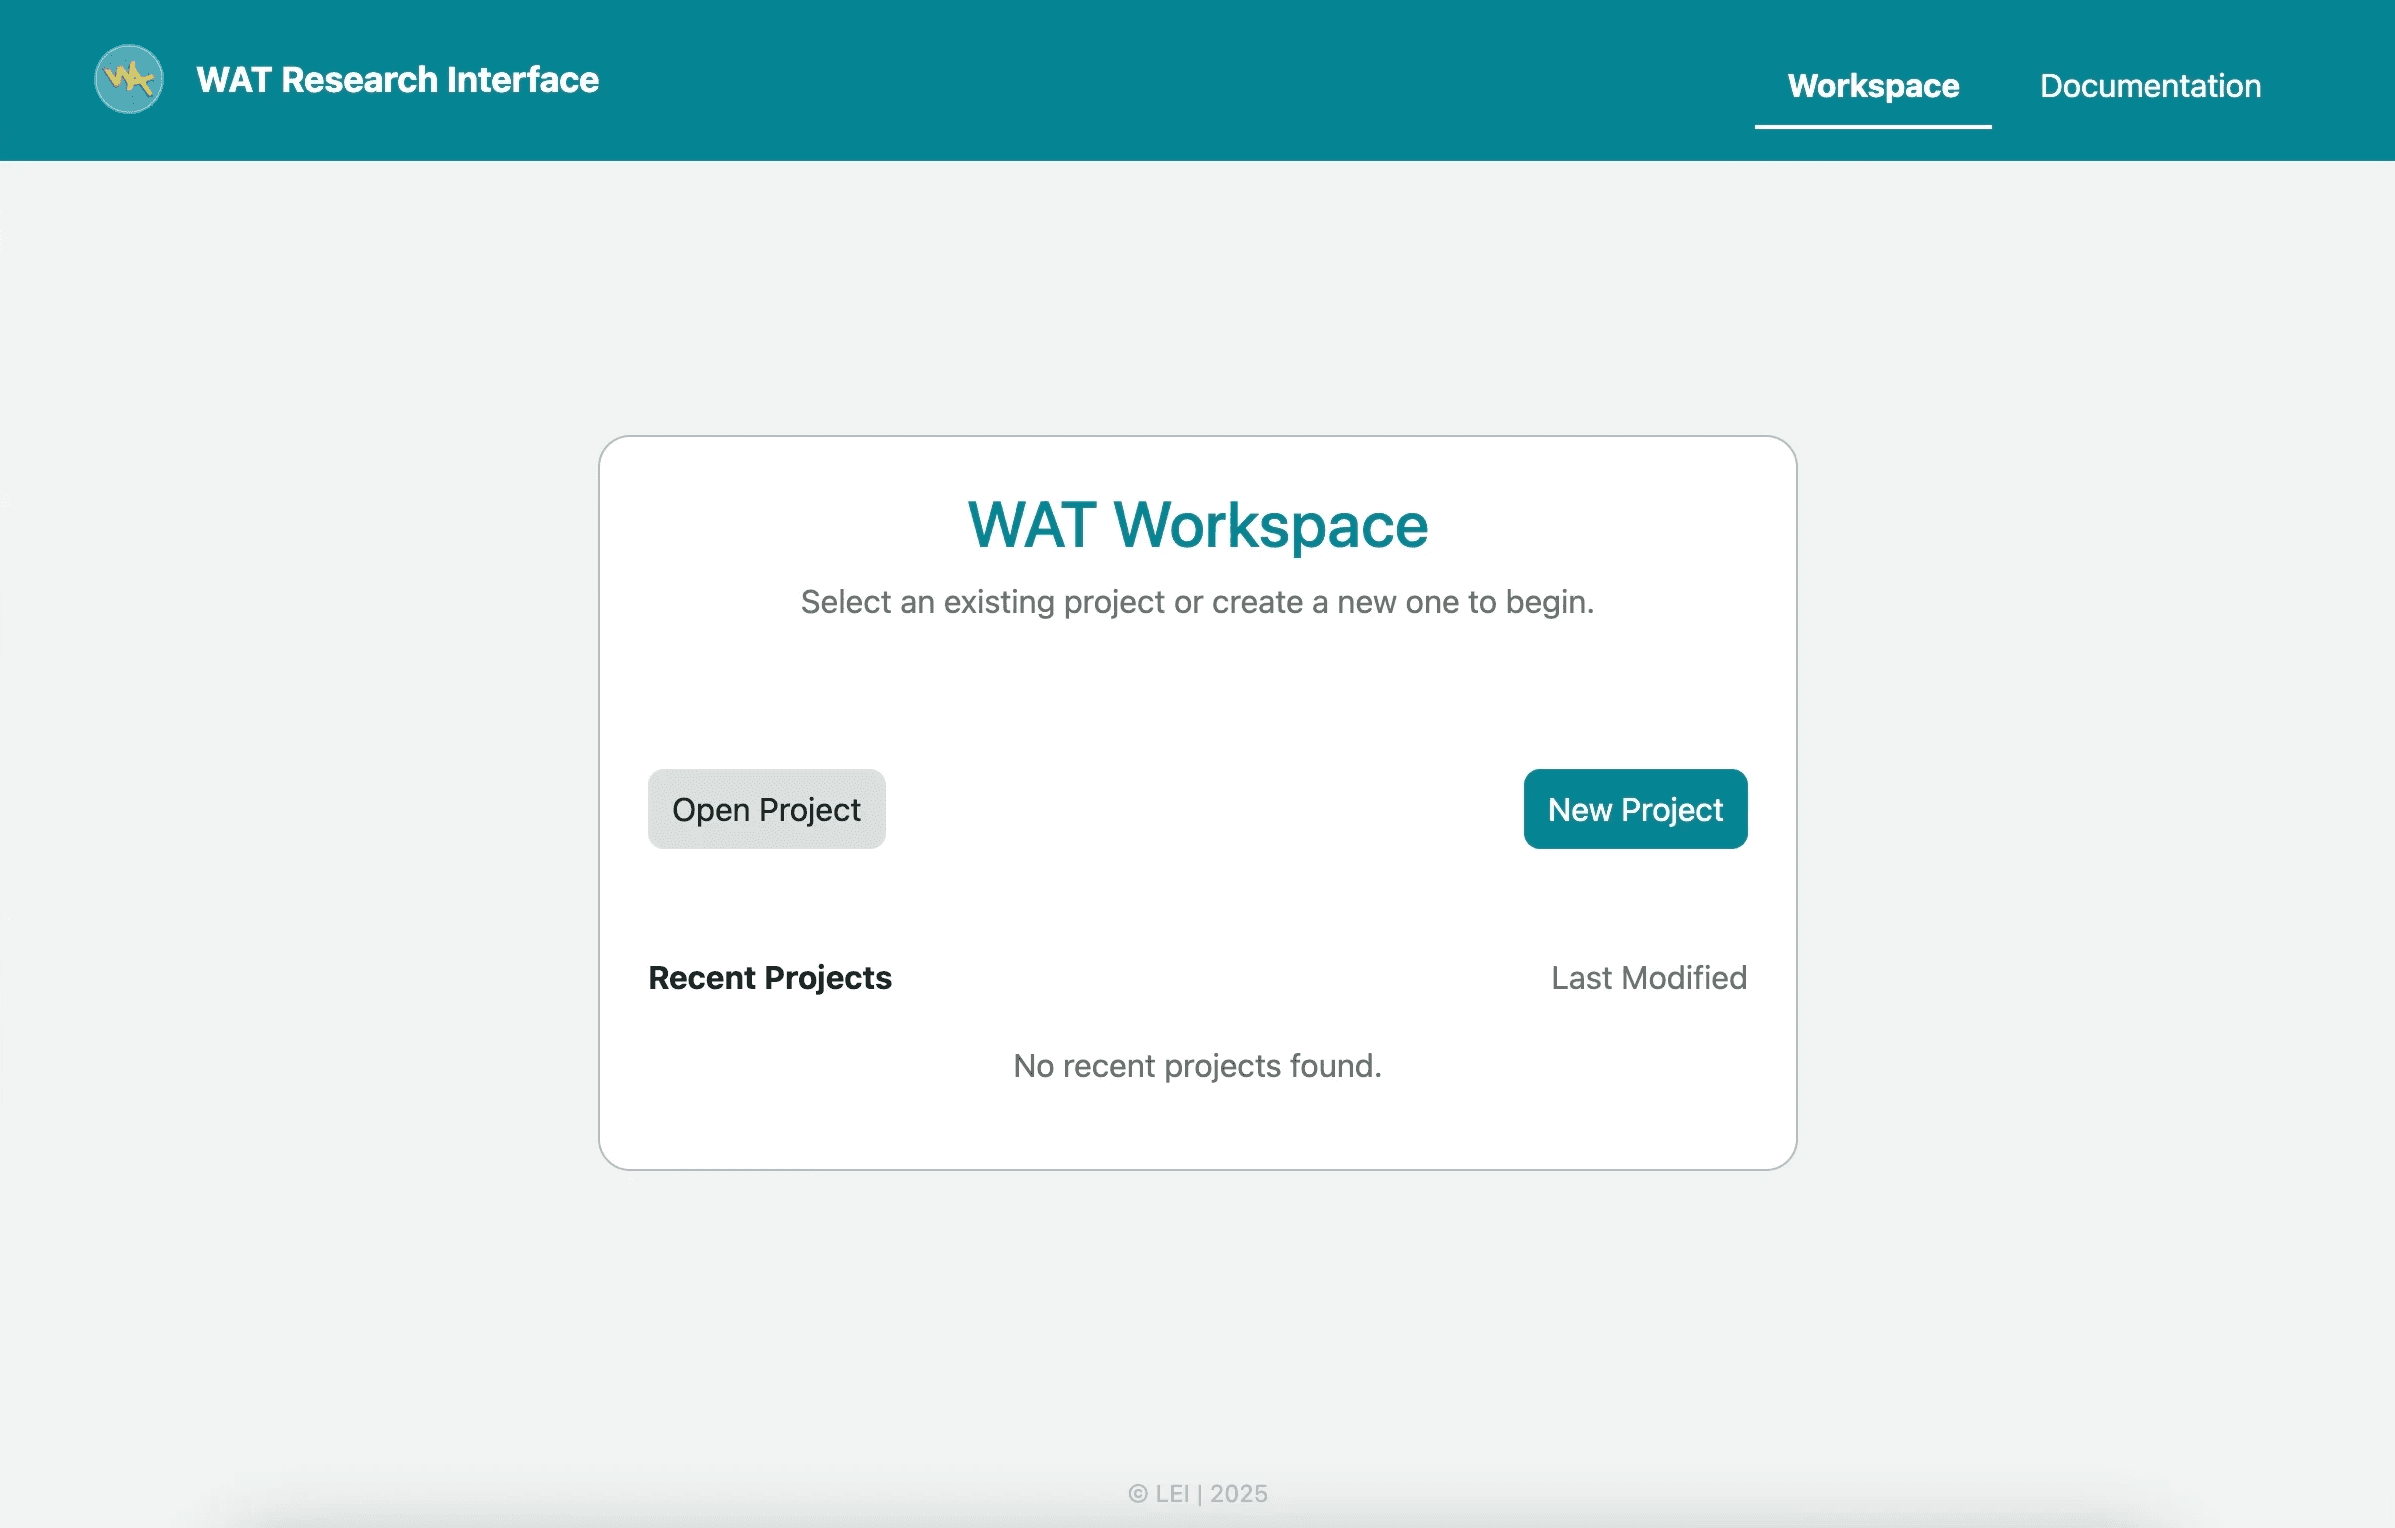Sort by Last Modified column header

coord(1648,977)
